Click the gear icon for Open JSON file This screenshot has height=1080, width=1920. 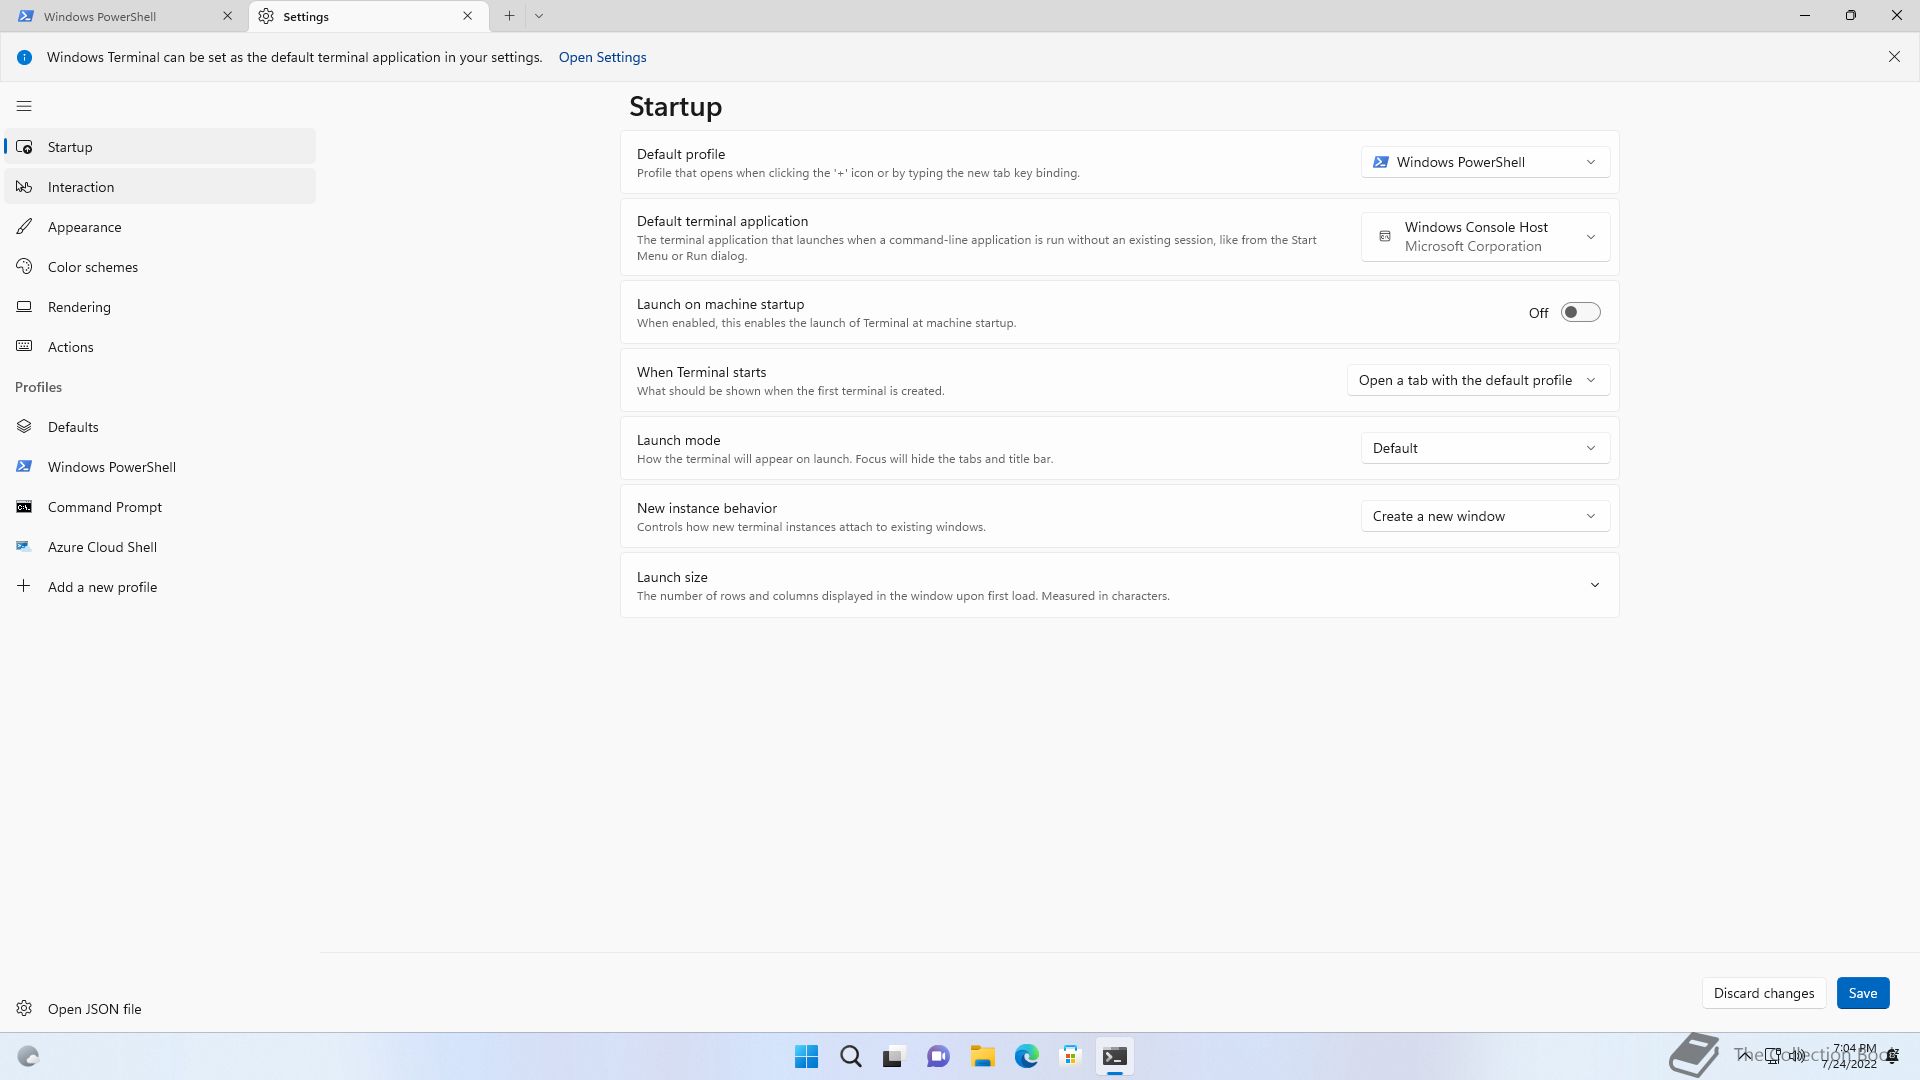(x=24, y=1008)
